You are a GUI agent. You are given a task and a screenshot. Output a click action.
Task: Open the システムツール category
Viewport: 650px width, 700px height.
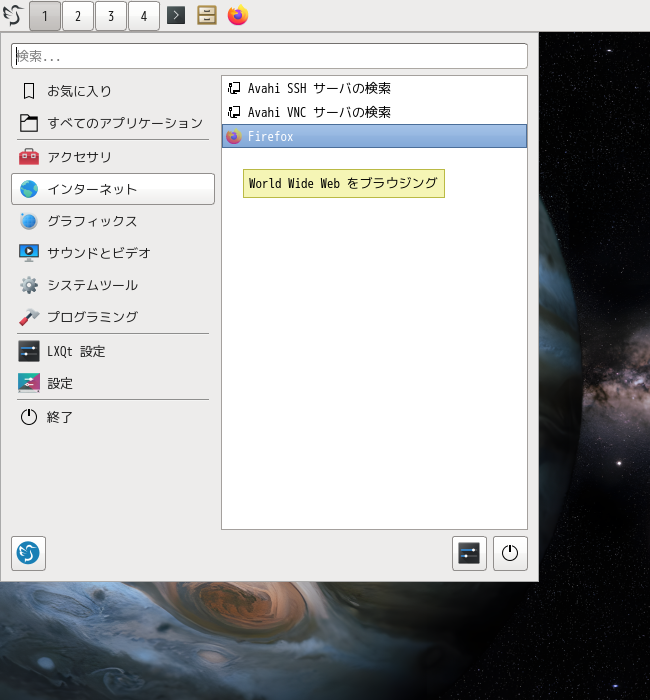pyautogui.click(x=113, y=285)
